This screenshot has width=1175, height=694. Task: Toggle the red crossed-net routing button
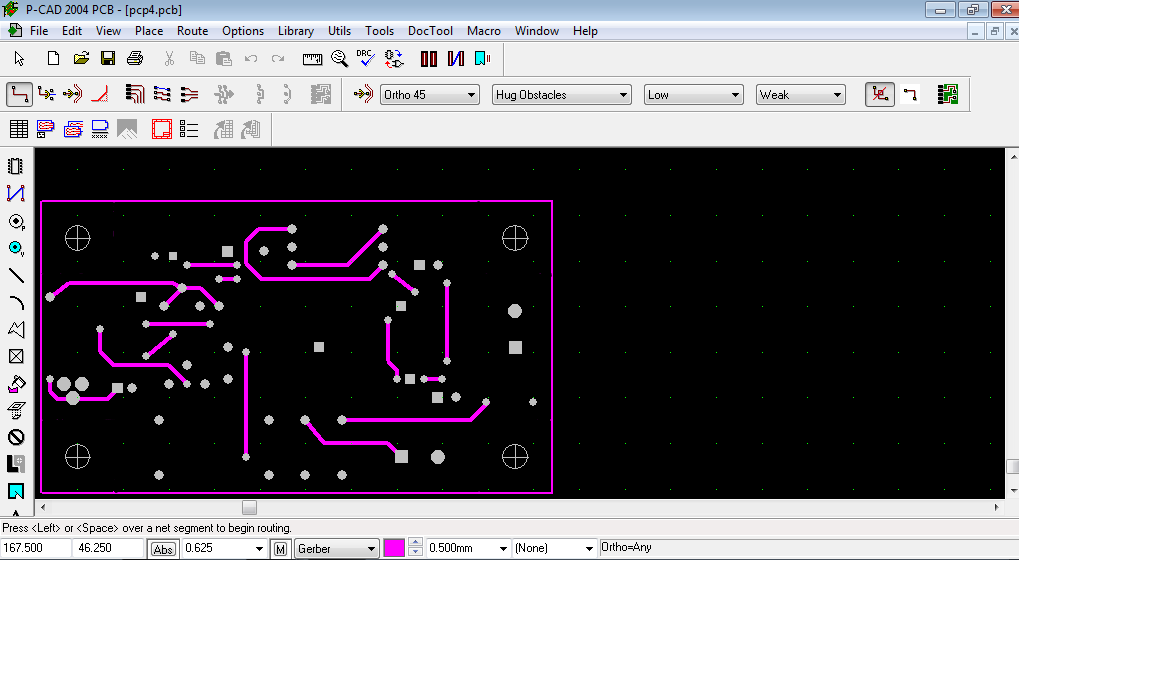coord(880,94)
